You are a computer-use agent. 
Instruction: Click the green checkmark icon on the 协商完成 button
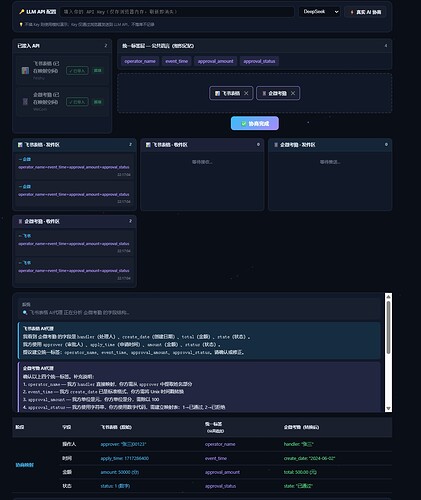coord(244,124)
